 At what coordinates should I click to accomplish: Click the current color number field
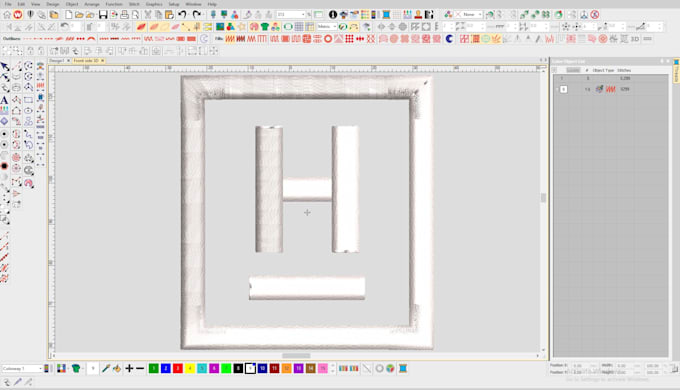[x=92, y=368]
